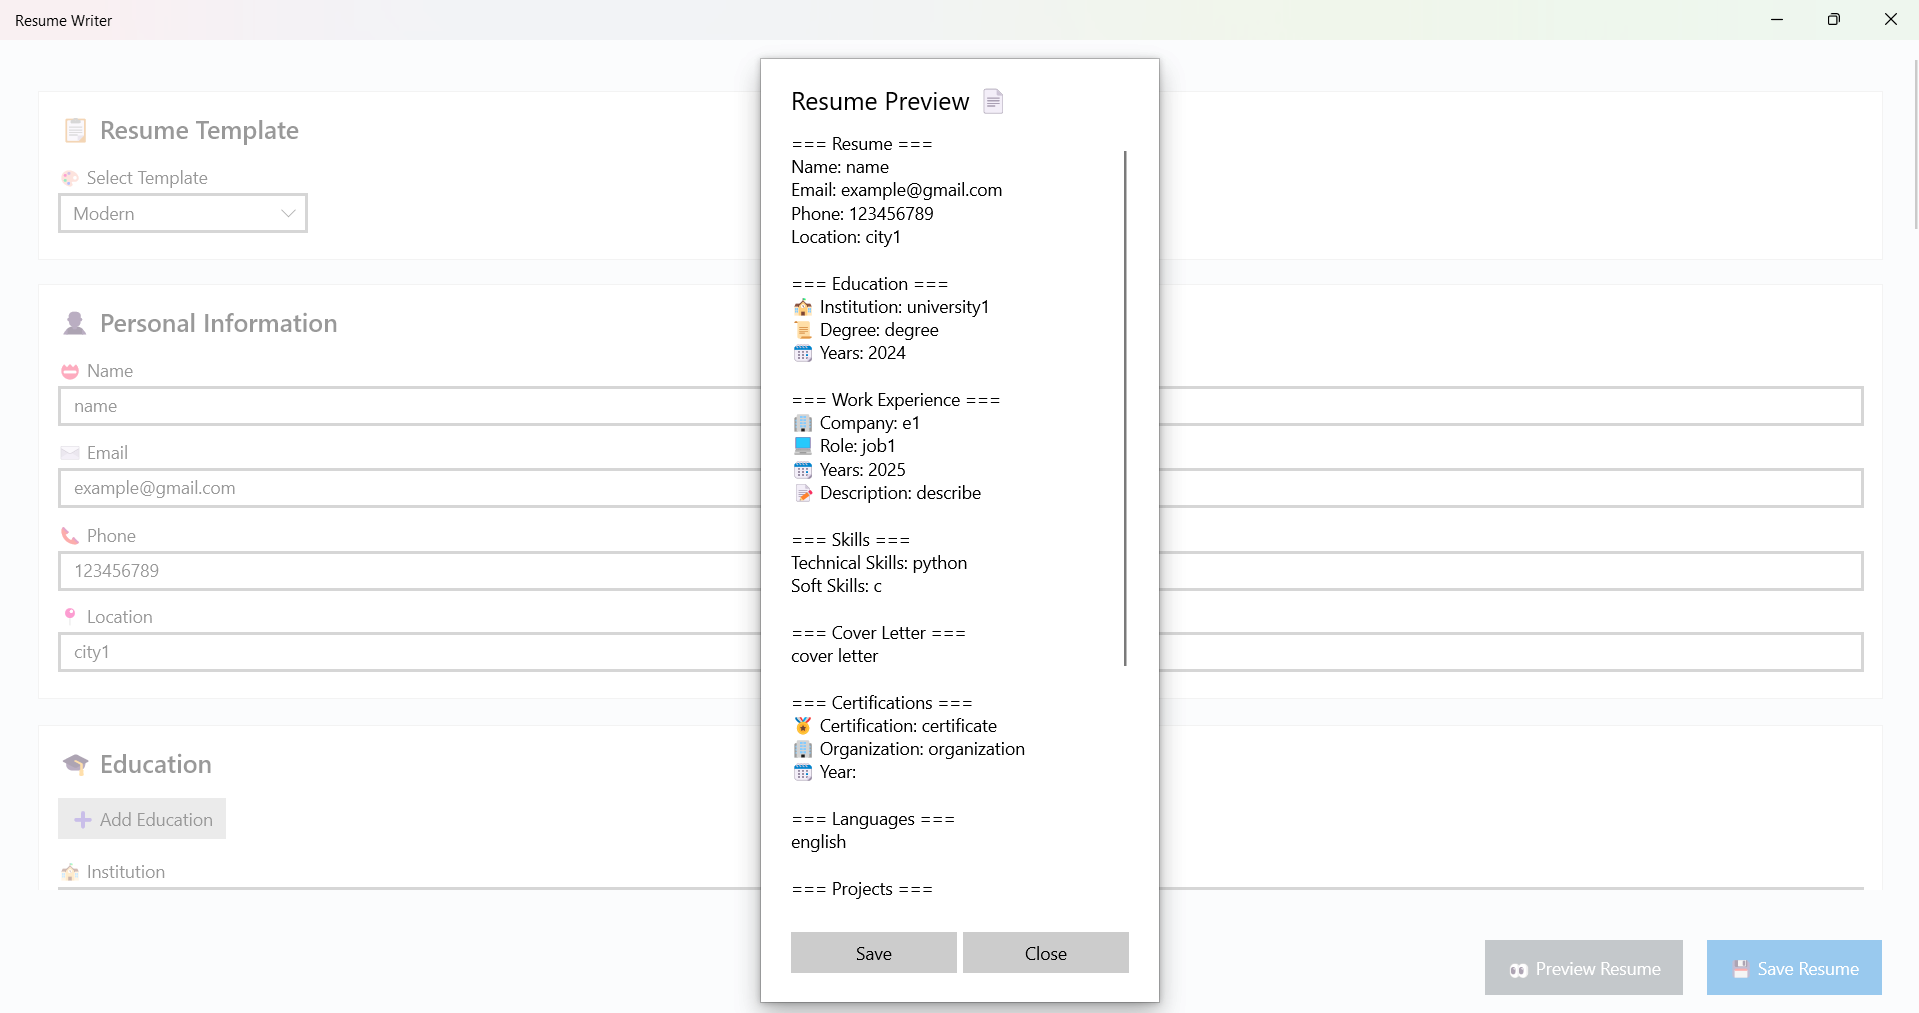
Task: Click the '=== Resume ===' preview heading
Action: [862, 144]
